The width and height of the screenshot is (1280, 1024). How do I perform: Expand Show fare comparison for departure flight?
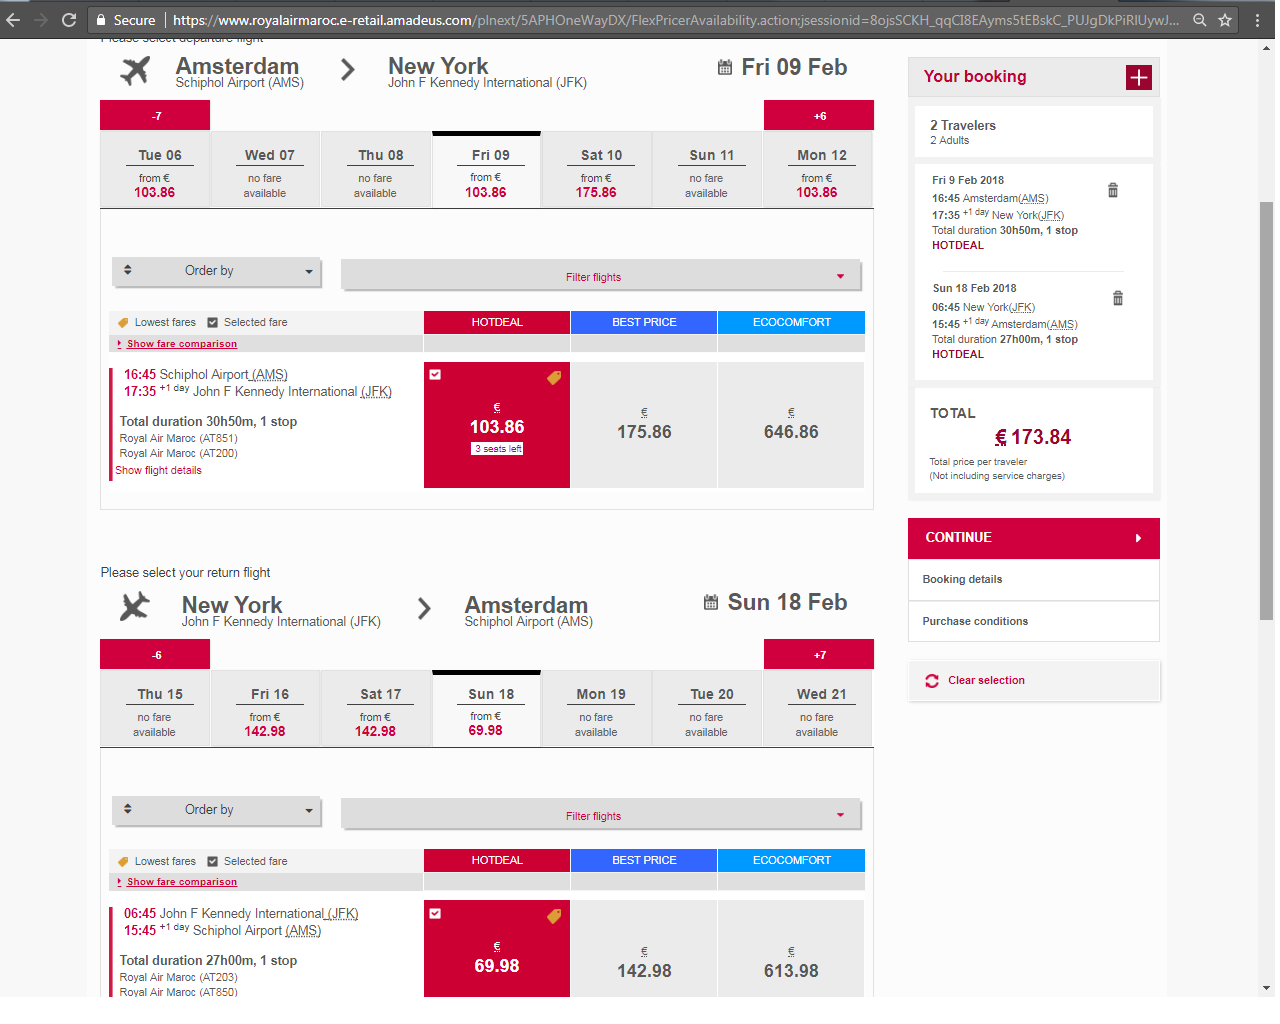click(x=182, y=344)
